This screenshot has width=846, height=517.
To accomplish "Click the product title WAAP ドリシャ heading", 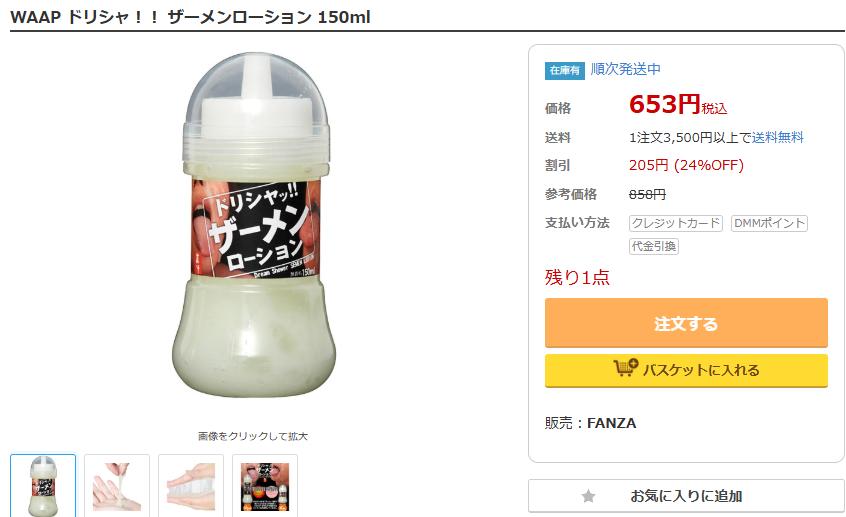I will (x=190, y=17).
